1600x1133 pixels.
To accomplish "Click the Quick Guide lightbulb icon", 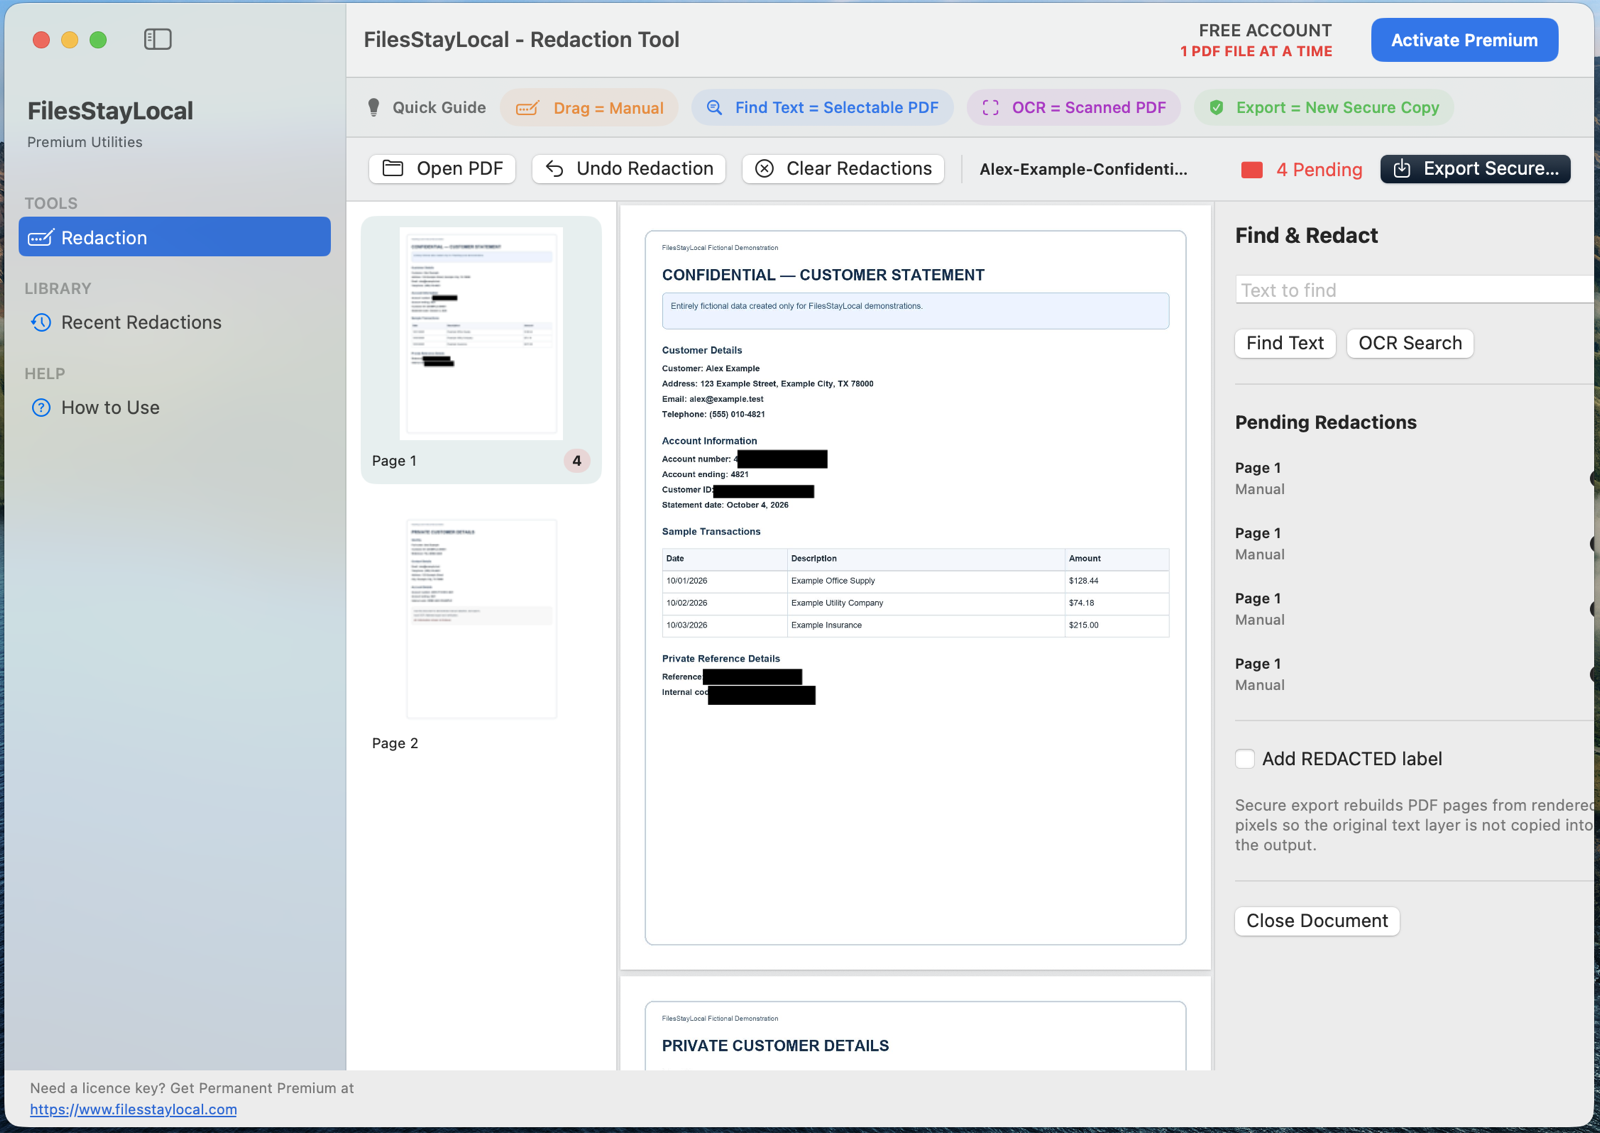I will pos(374,108).
